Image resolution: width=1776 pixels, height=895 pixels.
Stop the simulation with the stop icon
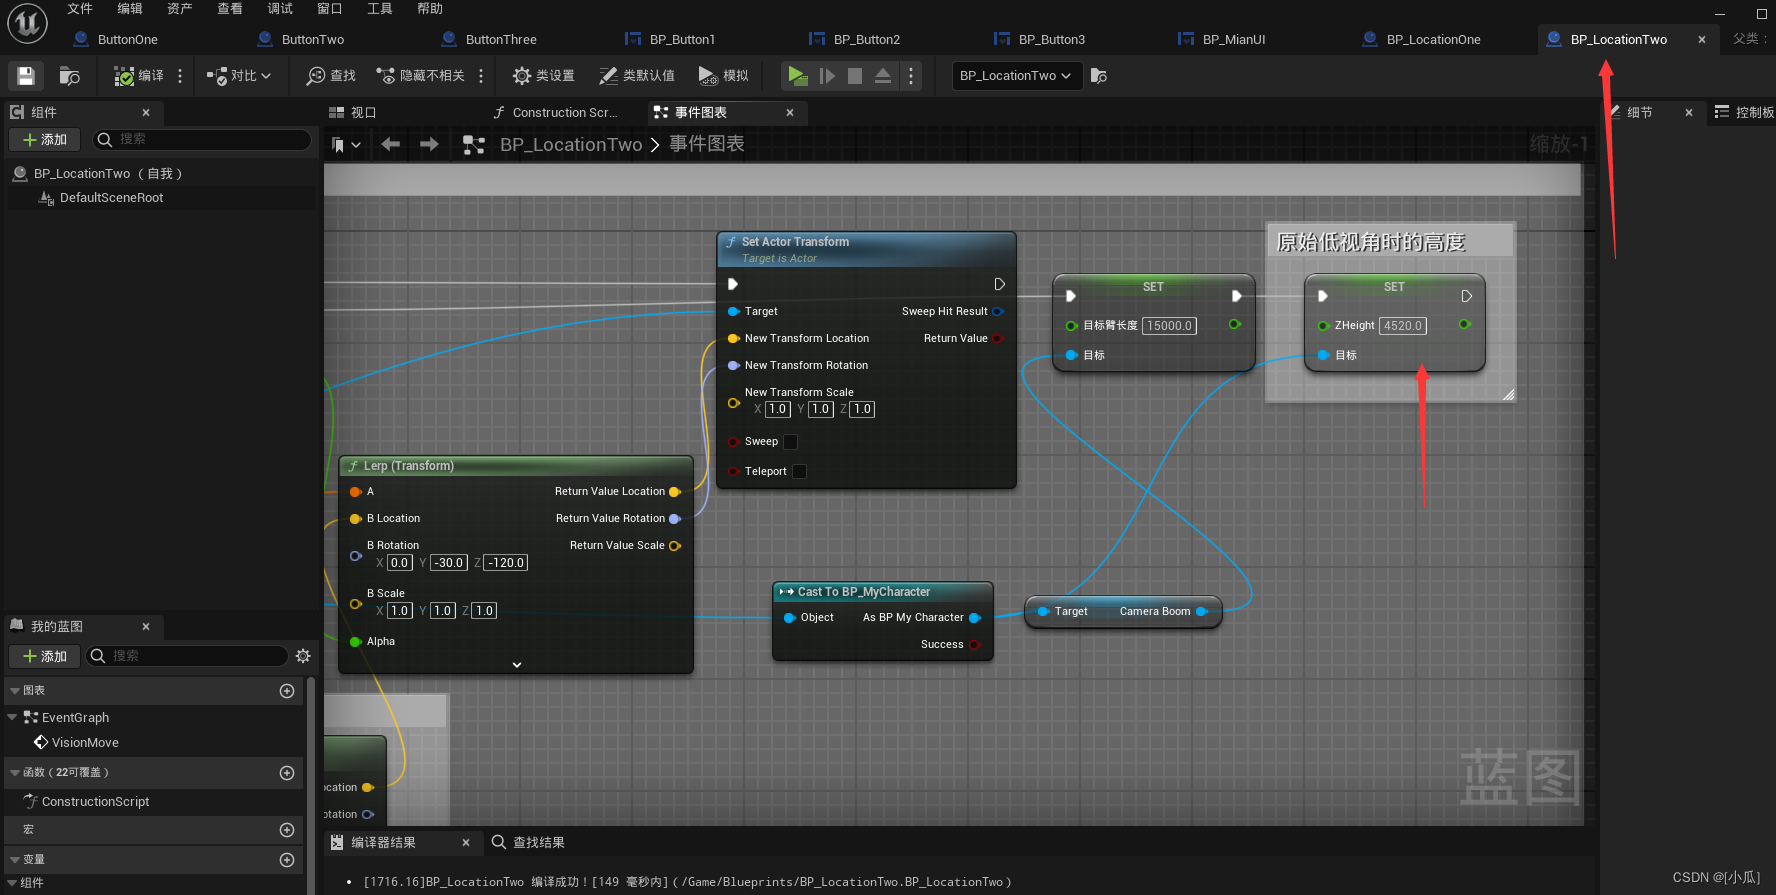point(855,76)
